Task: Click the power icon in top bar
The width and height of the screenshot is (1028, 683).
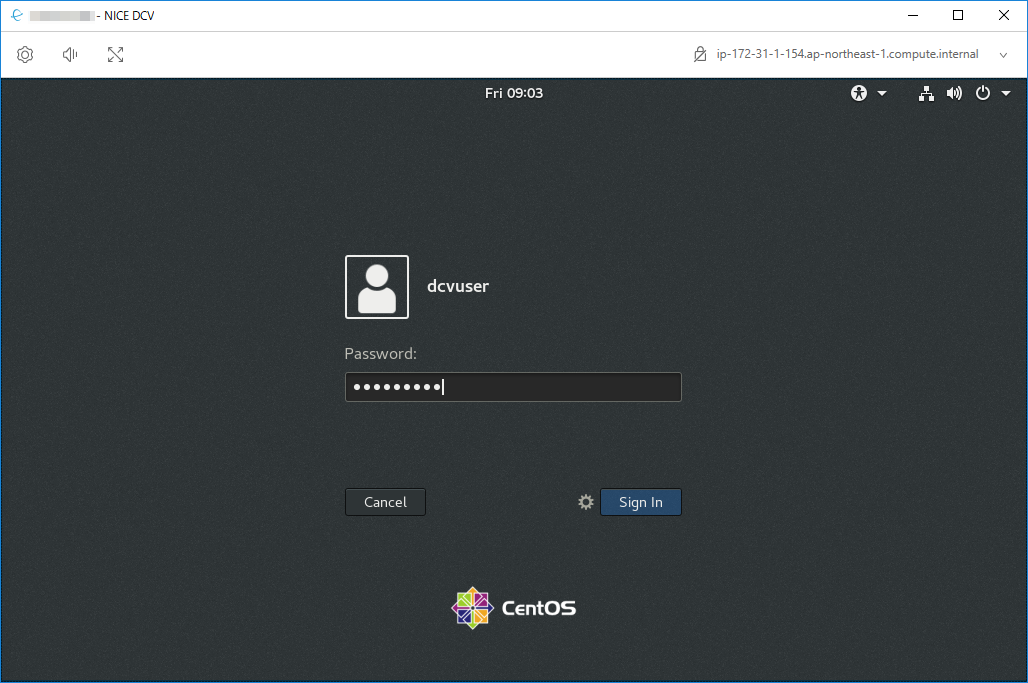Action: click(982, 93)
